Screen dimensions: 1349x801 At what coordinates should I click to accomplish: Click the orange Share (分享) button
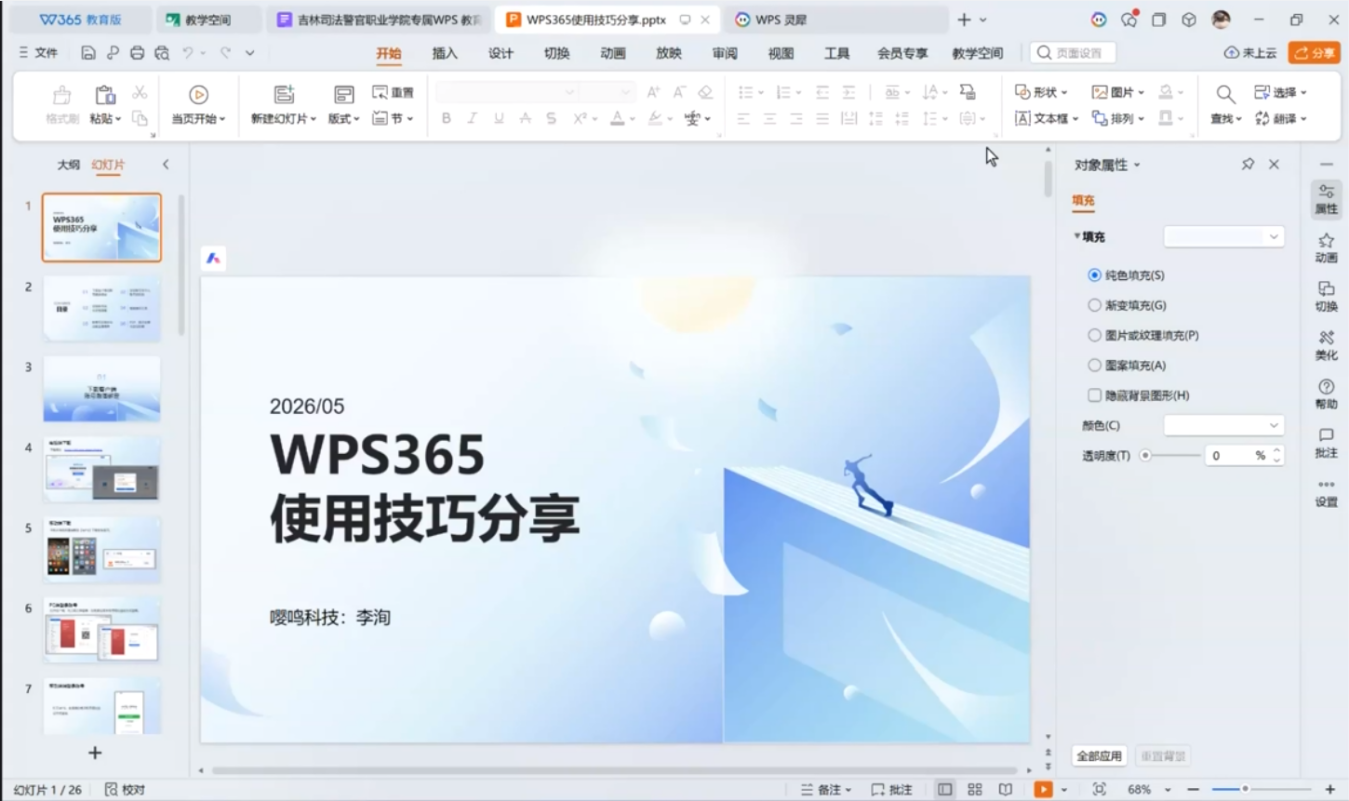pos(1314,53)
